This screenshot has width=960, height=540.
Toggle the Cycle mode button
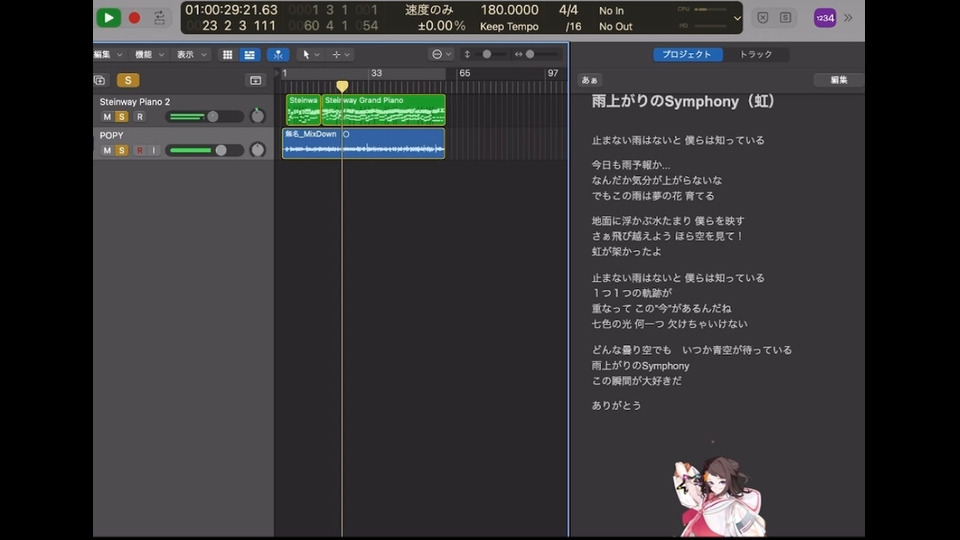click(x=159, y=18)
